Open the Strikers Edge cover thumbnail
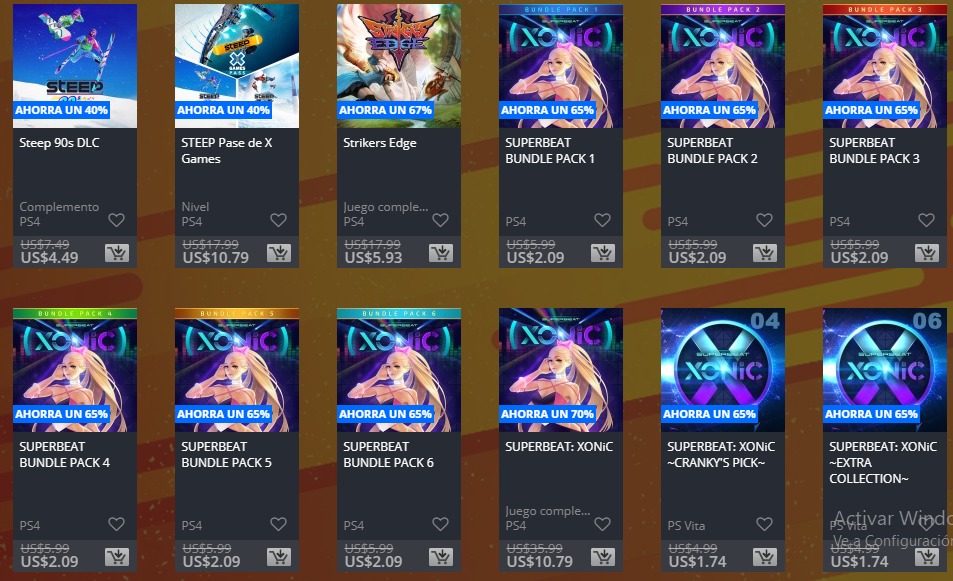The image size is (953, 581). pos(399,66)
